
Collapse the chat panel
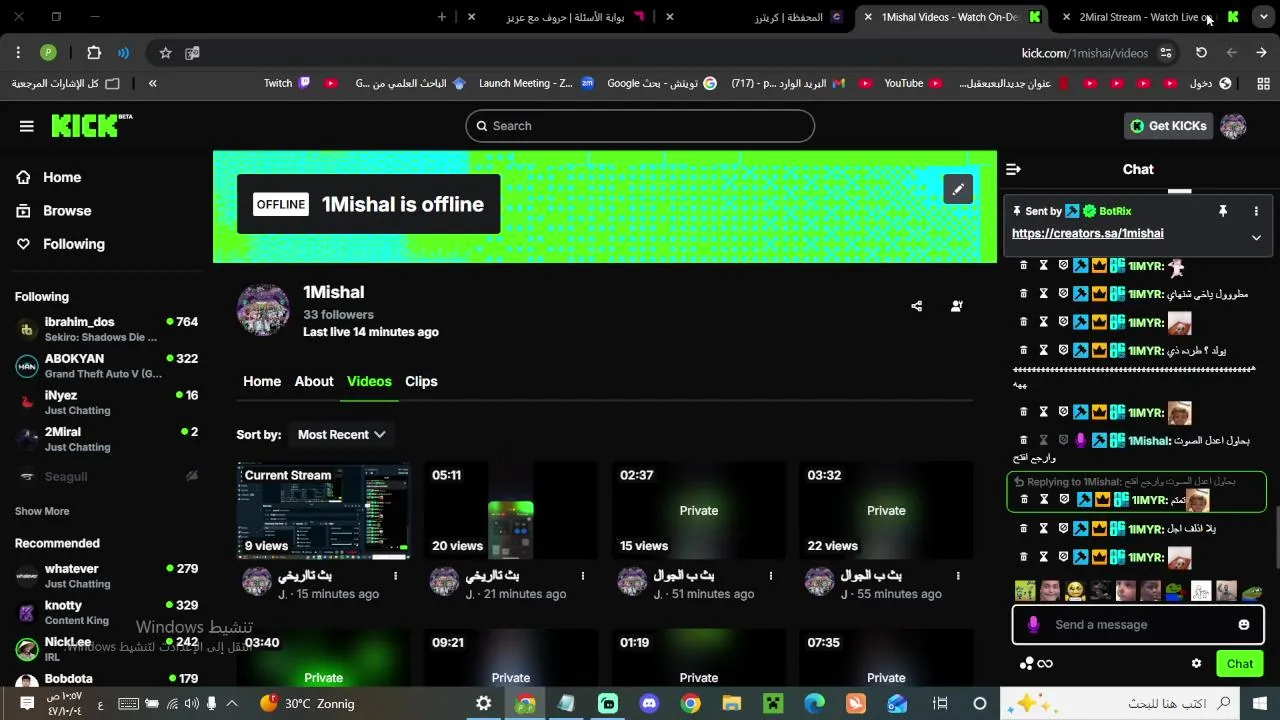pyautogui.click(x=1013, y=169)
